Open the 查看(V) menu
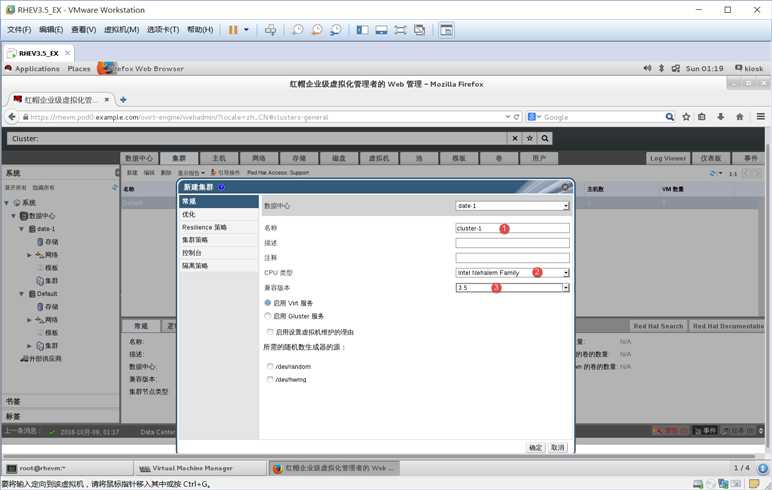Viewport: 772px width, 490px height. 84,30
